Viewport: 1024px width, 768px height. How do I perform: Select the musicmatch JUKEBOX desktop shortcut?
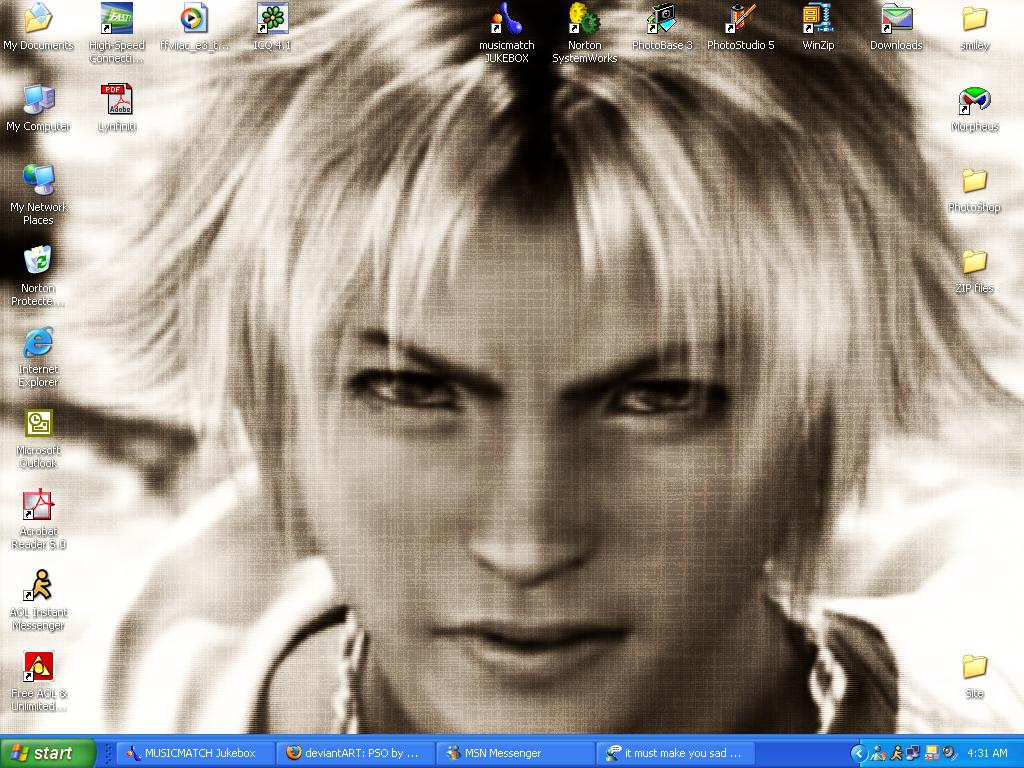coord(507,18)
